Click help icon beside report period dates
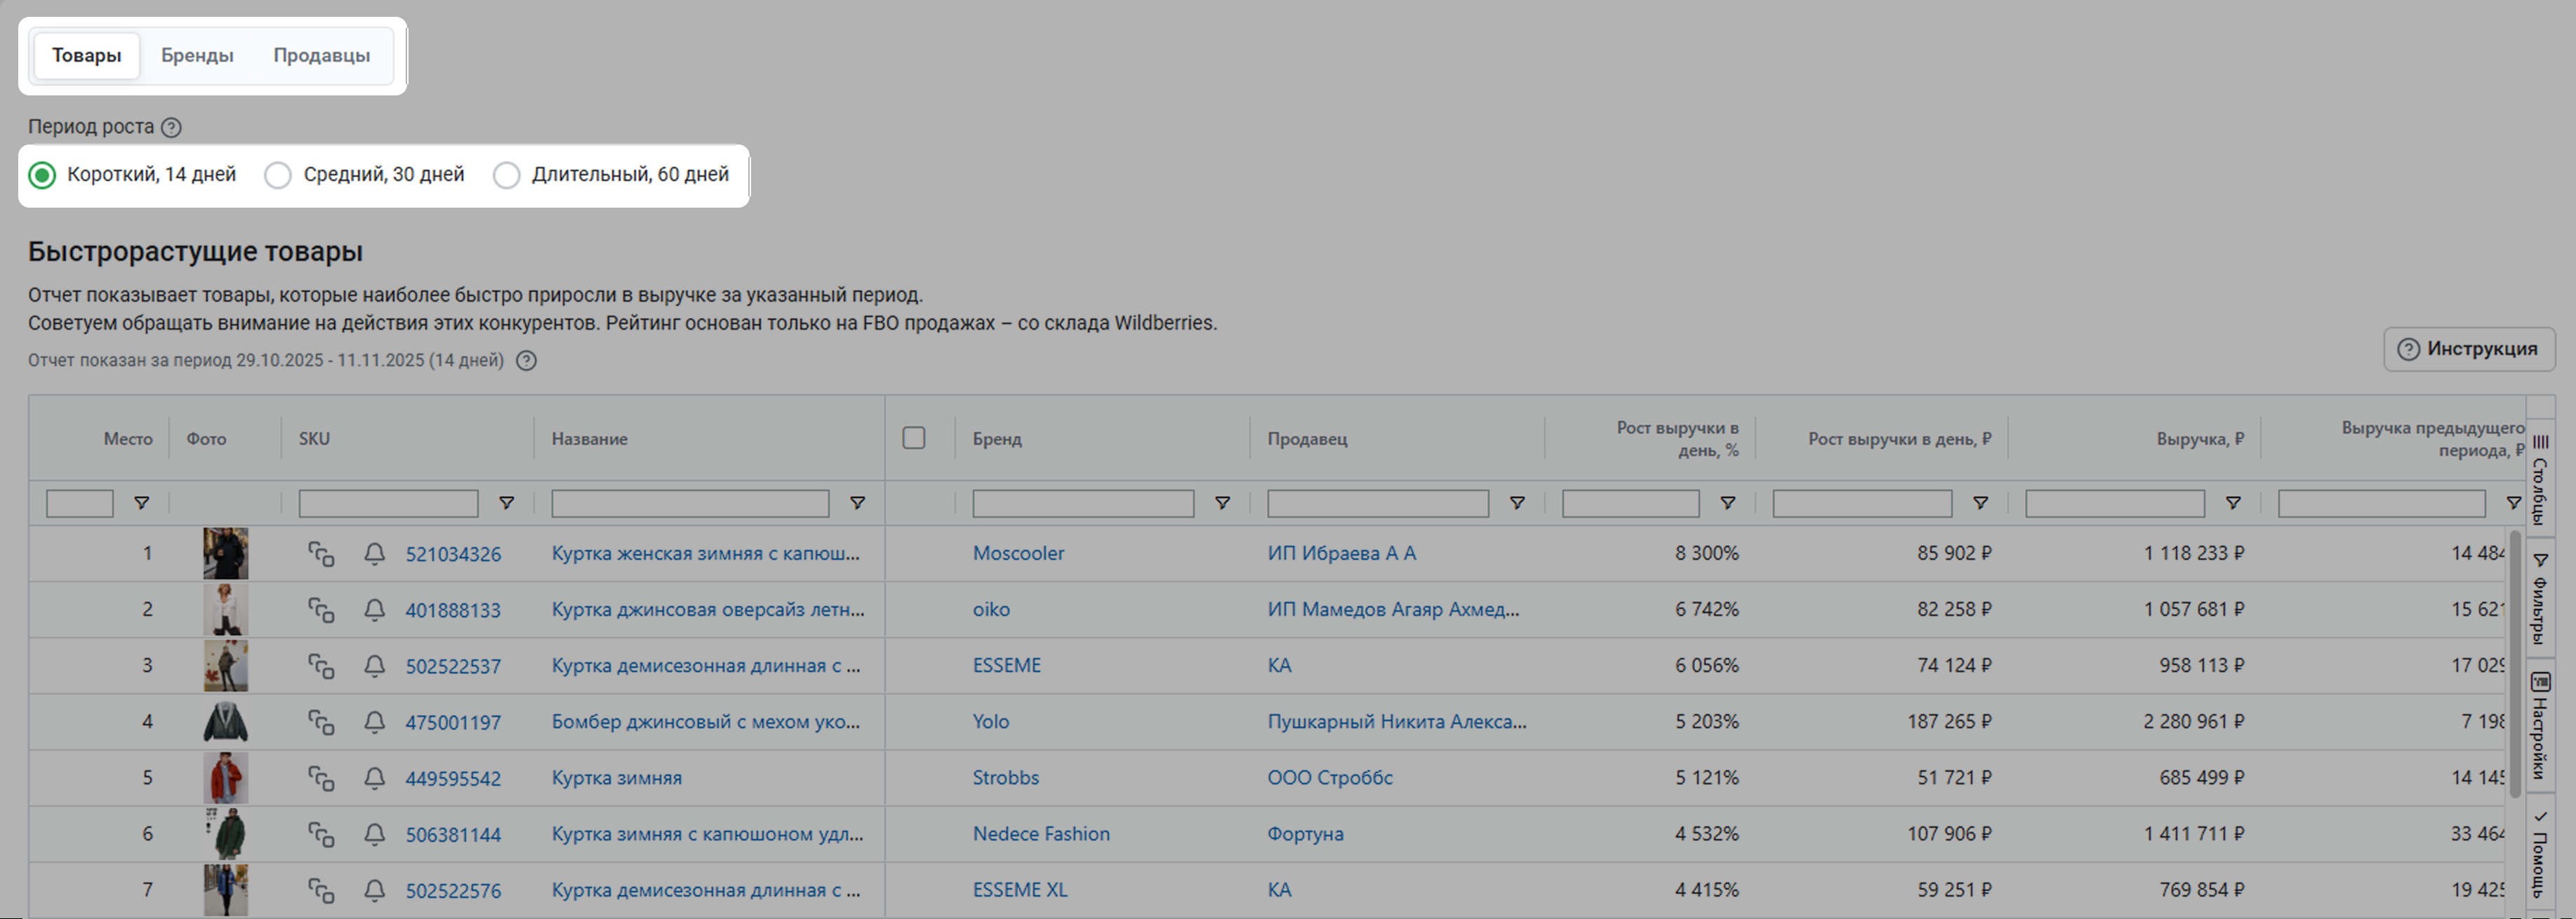This screenshot has width=2576, height=919. point(526,361)
